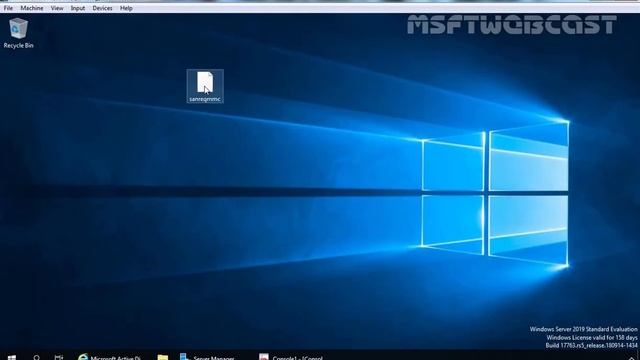Open the View menu
Image resolution: width=640 pixels, height=360 pixels.
pyautogui.click(x=57, y=8)
